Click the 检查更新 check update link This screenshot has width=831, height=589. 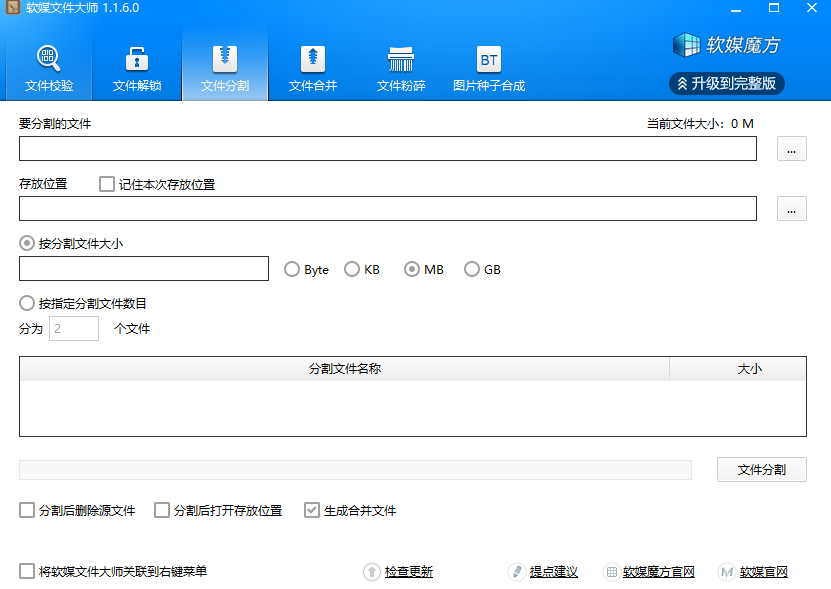[409, 572]
